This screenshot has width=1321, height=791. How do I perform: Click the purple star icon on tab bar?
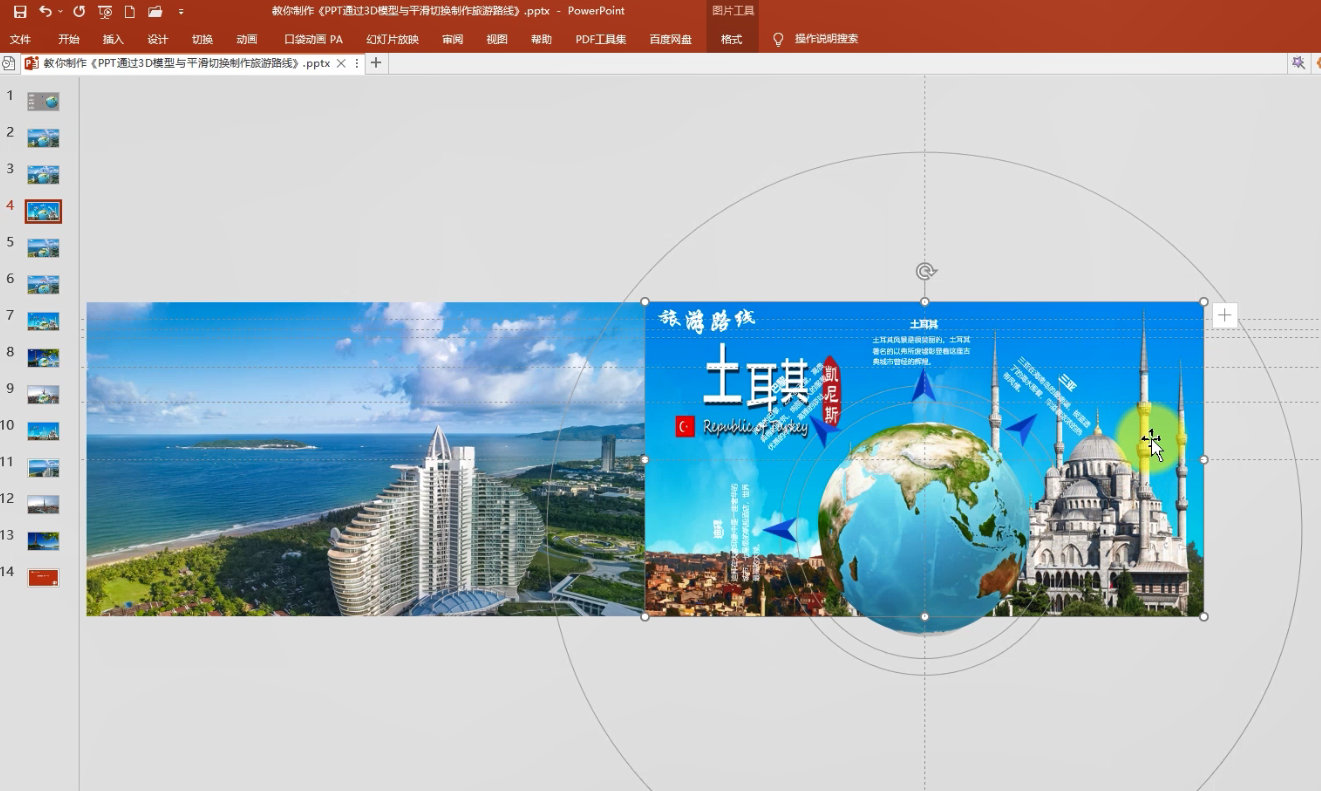tap(1298, 63)
